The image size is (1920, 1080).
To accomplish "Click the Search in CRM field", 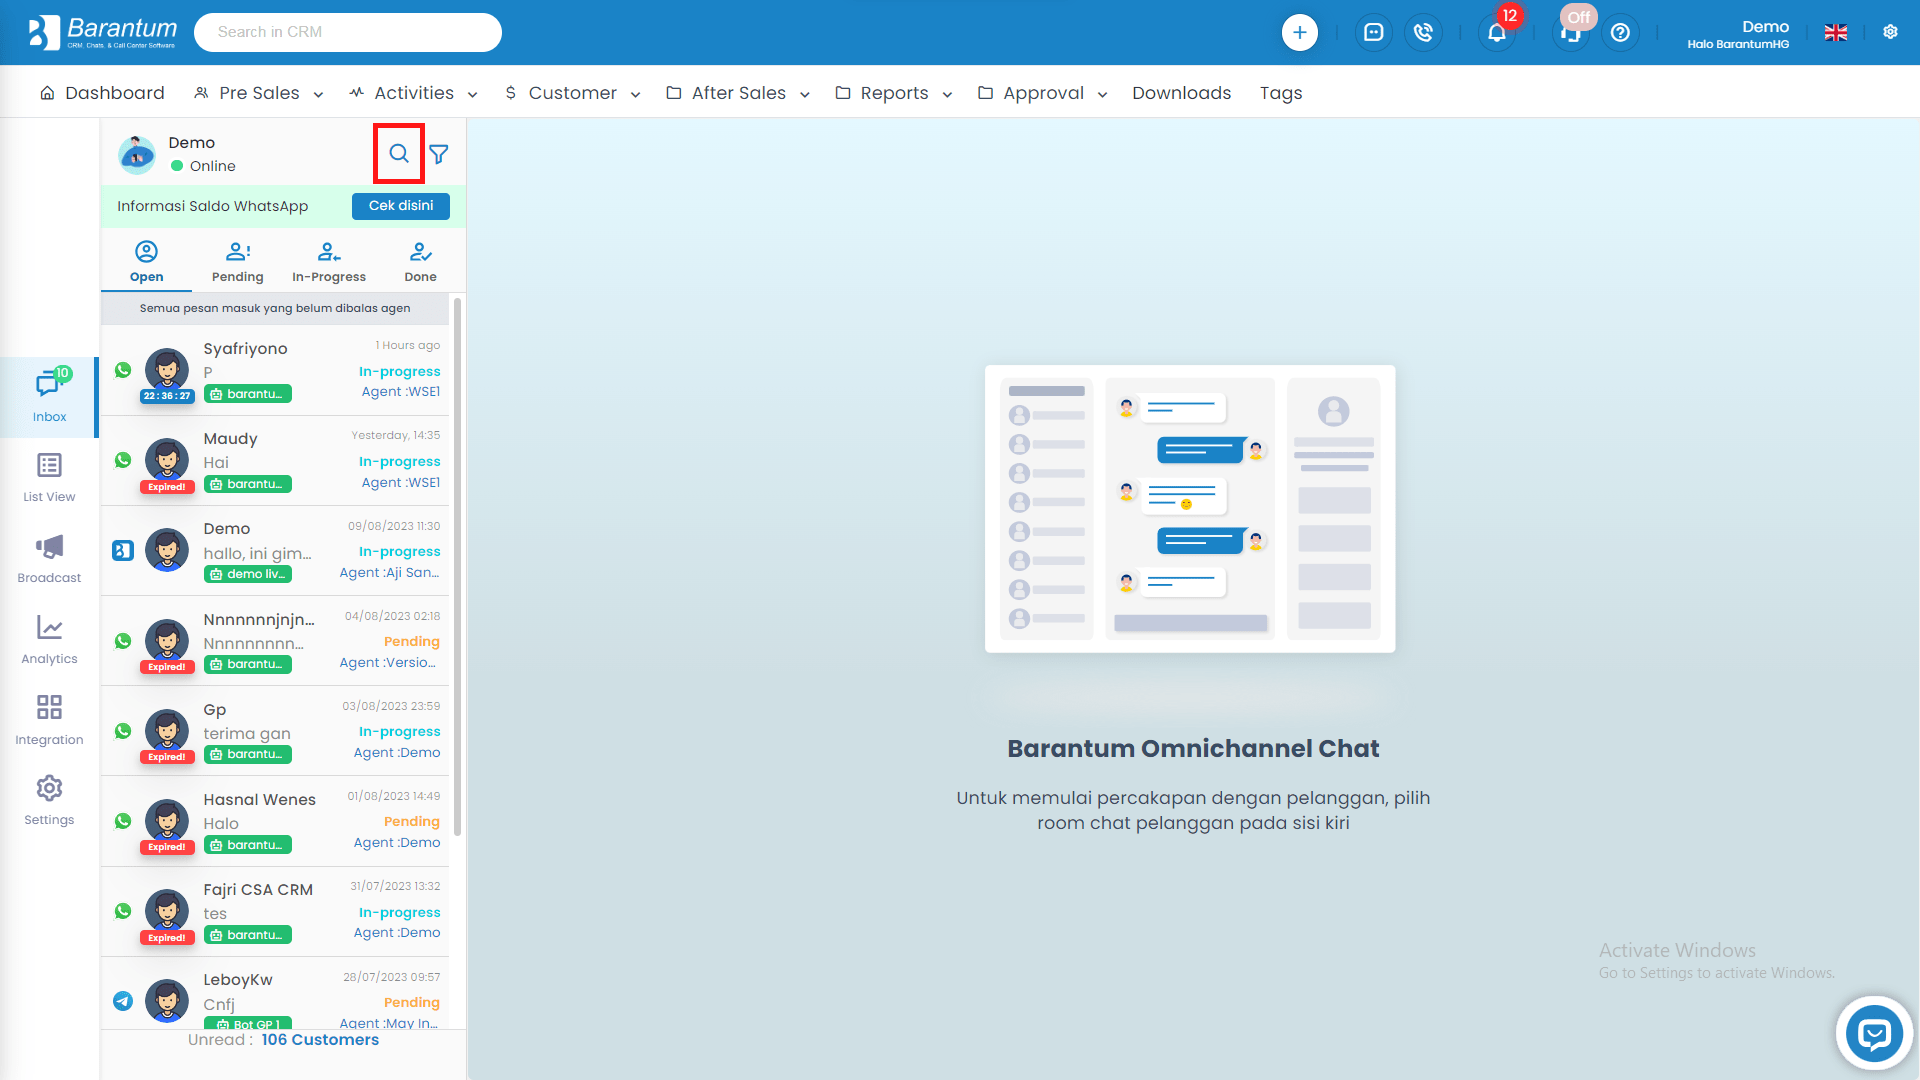I will point(348,32).
